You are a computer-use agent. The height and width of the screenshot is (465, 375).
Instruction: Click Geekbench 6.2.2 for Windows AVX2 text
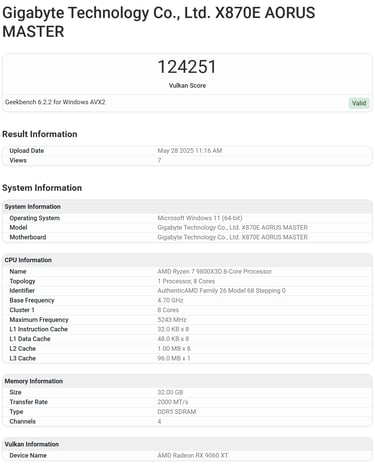(x=55, y=102)
